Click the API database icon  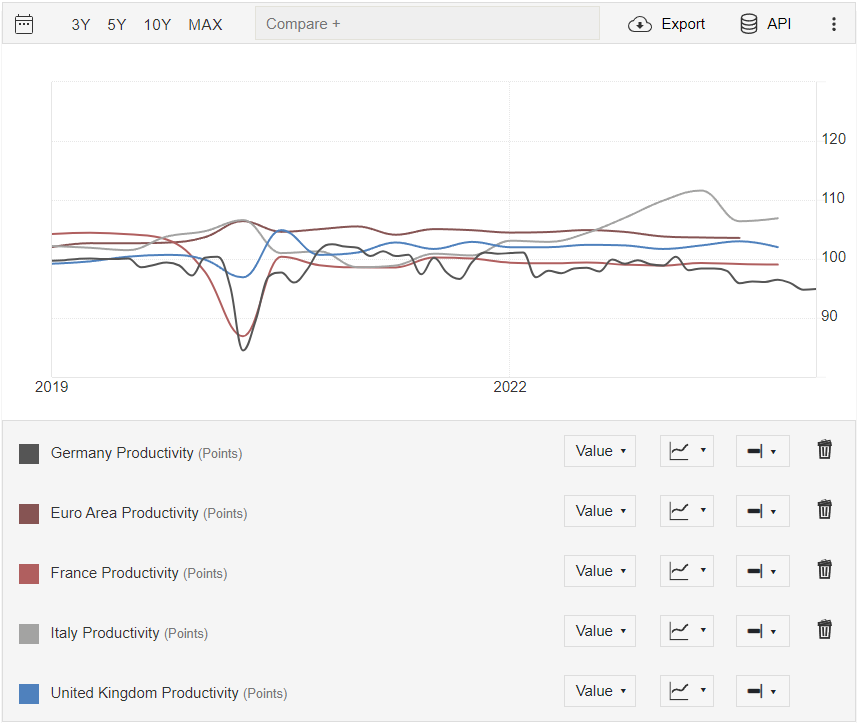(x=749, y=24)
